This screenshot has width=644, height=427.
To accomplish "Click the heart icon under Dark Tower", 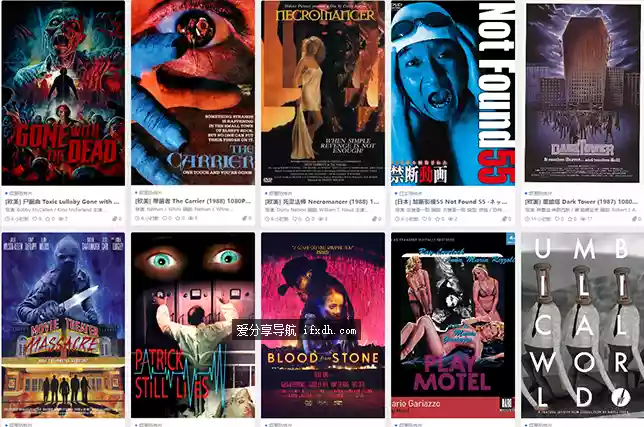I will point(557,219).
